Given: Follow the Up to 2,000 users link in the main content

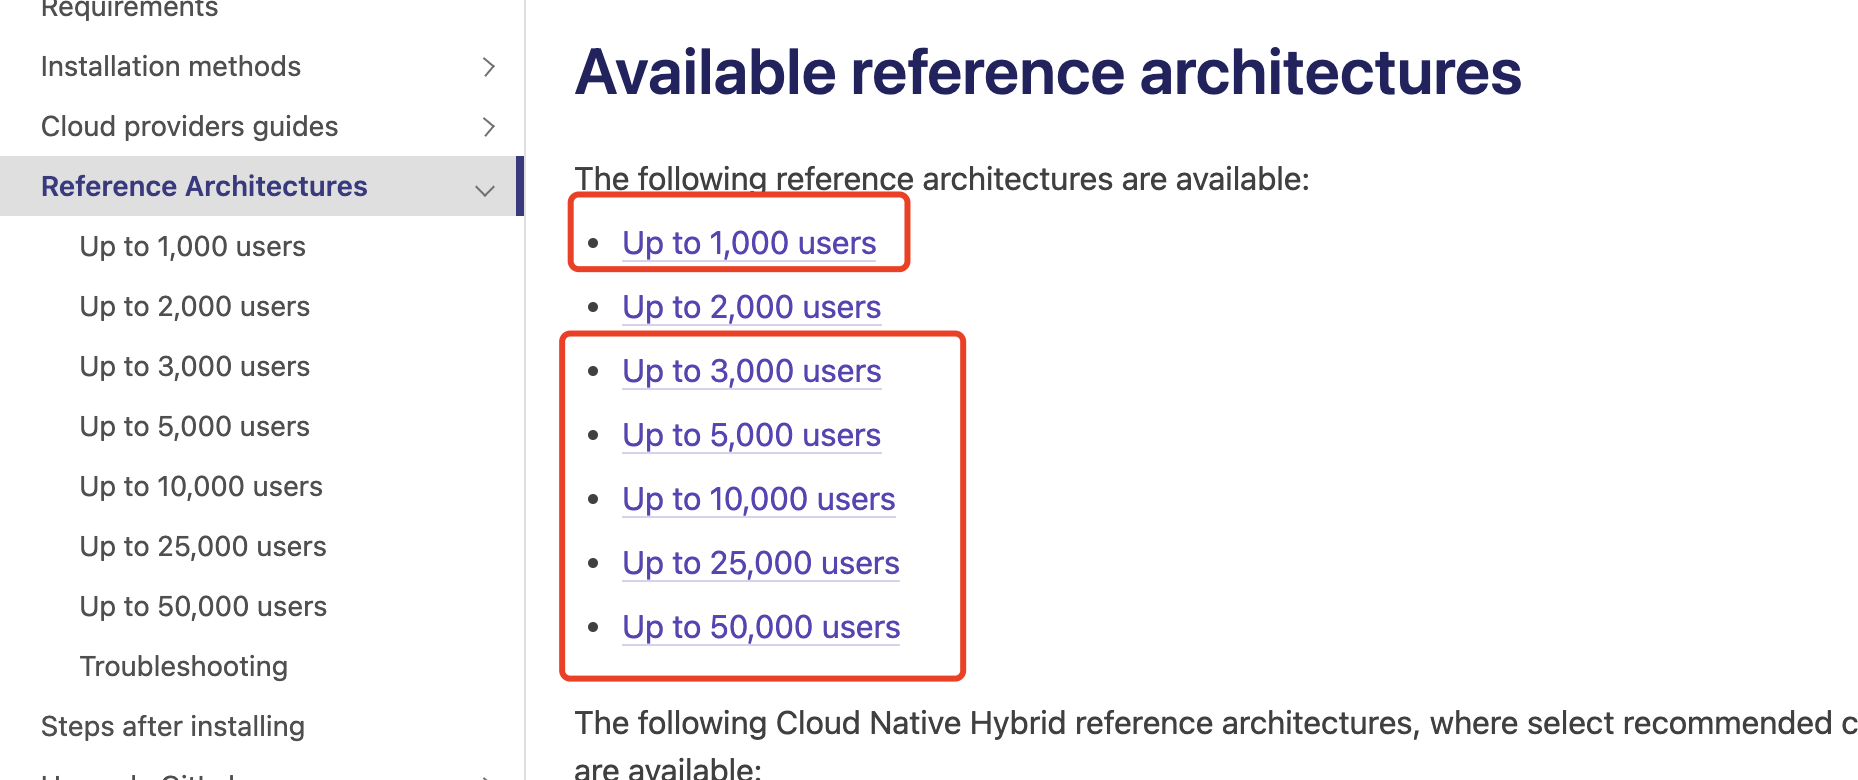Looking at the screenshot, I should [751, 307].
